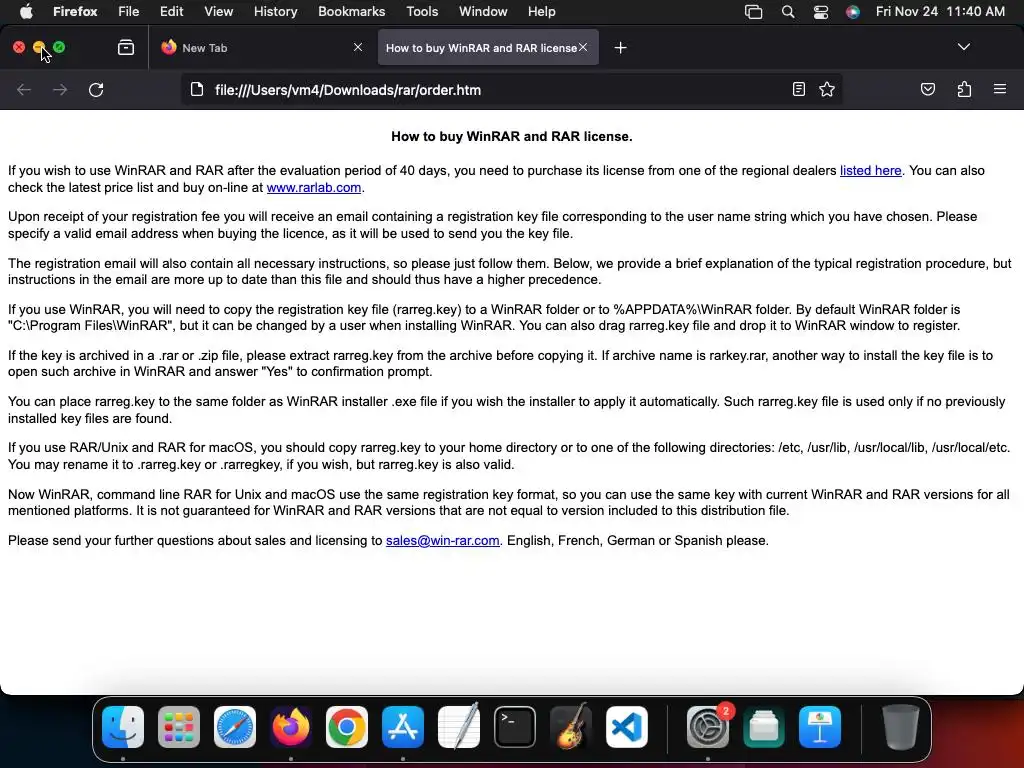Toggle reader view in address bar
The height and width of the screenshot is (768, 1024).
click(x=798, y=89)
